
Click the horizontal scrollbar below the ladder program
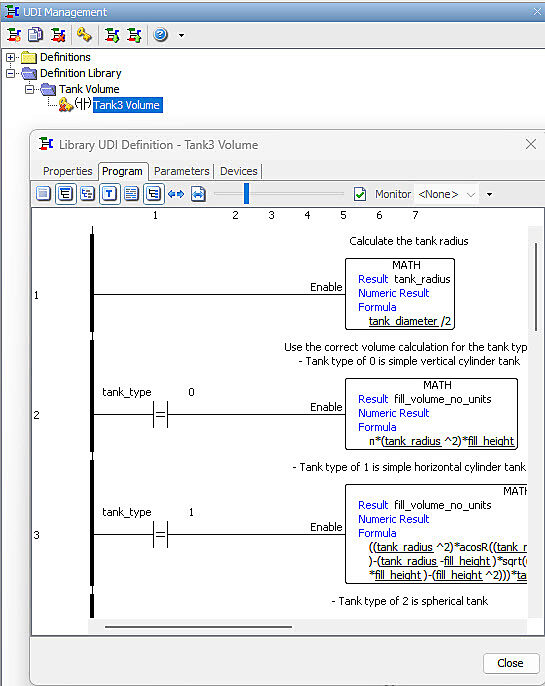pos(198,627)
